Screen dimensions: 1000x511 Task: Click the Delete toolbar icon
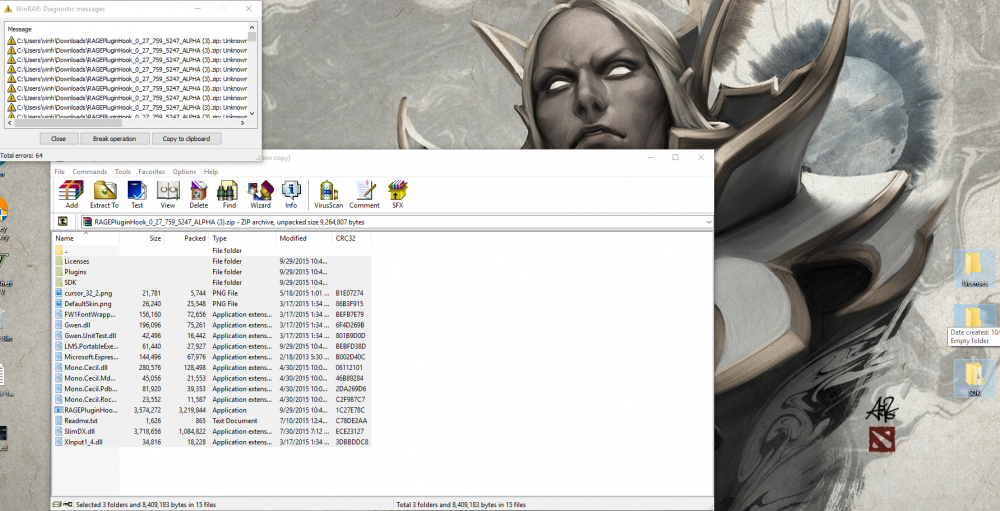[x=198, y=194]
